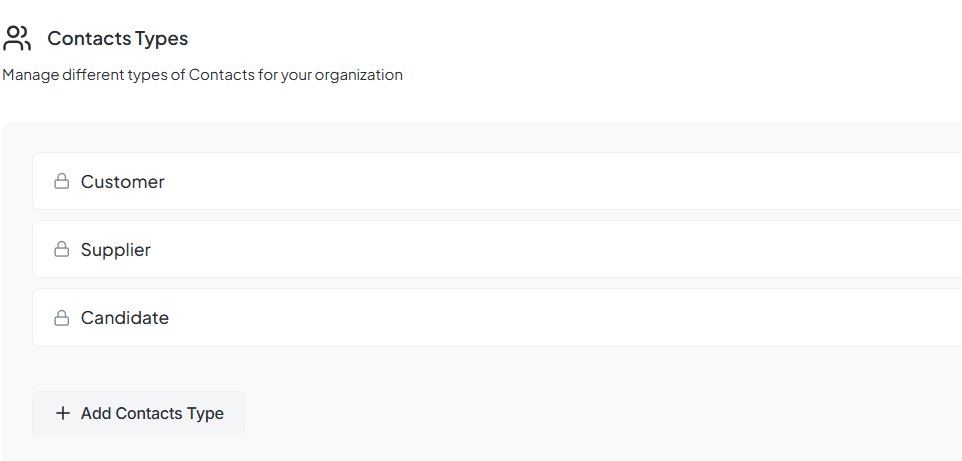
Task: Click the Candidate label text
Action: pyautogui.click(x=124, y=318)
